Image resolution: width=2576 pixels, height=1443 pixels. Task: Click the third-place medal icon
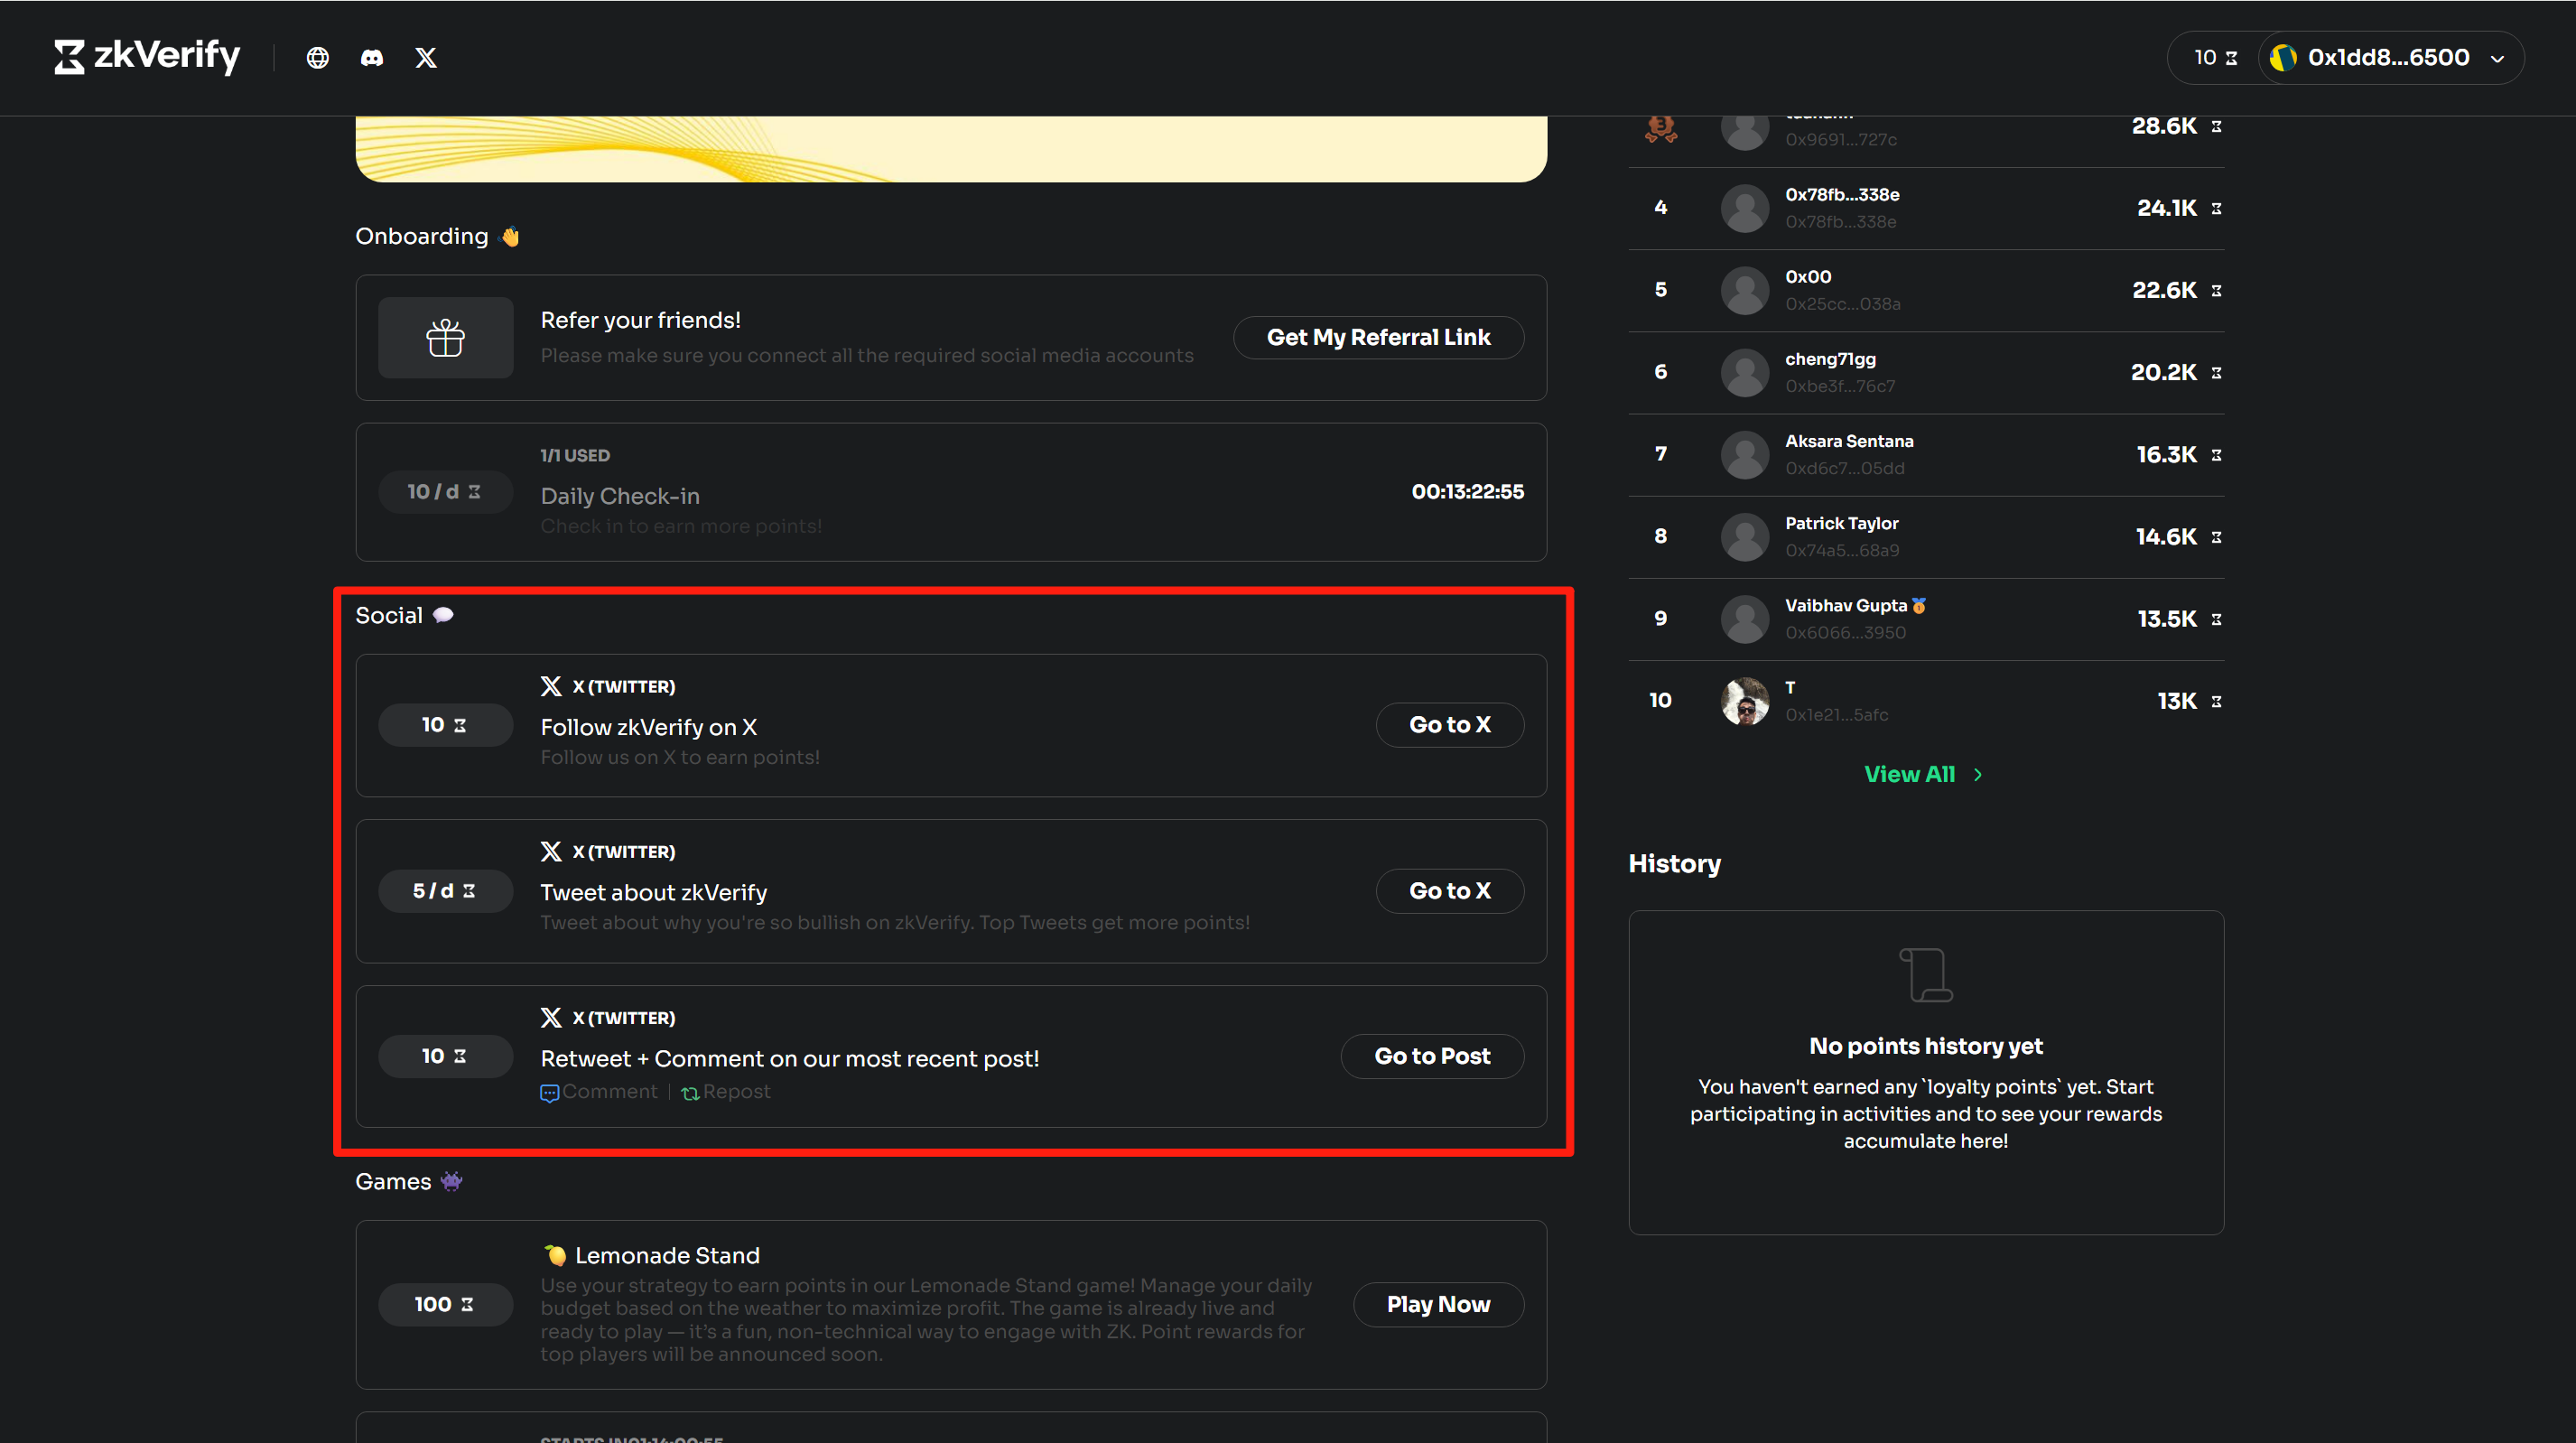tap(1661, 128)
